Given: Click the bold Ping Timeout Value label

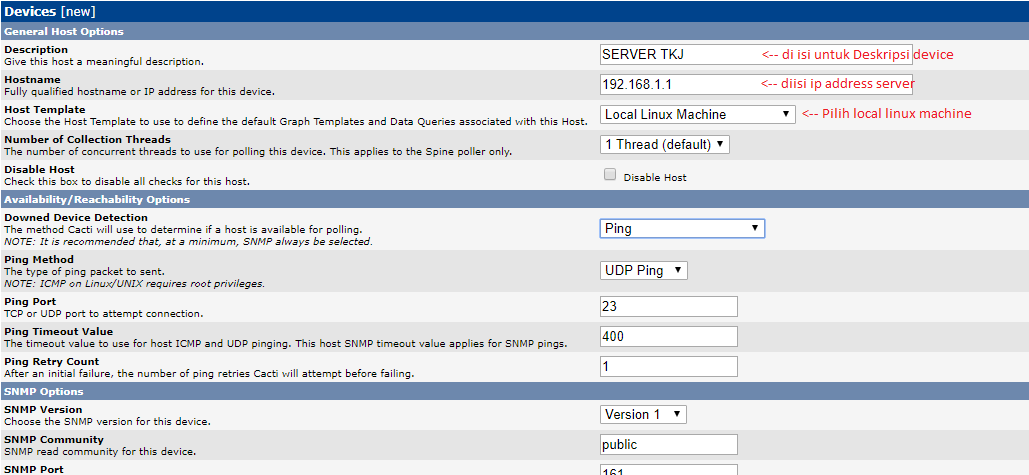Looking at the screenshot, I should (x=58, y=331).
